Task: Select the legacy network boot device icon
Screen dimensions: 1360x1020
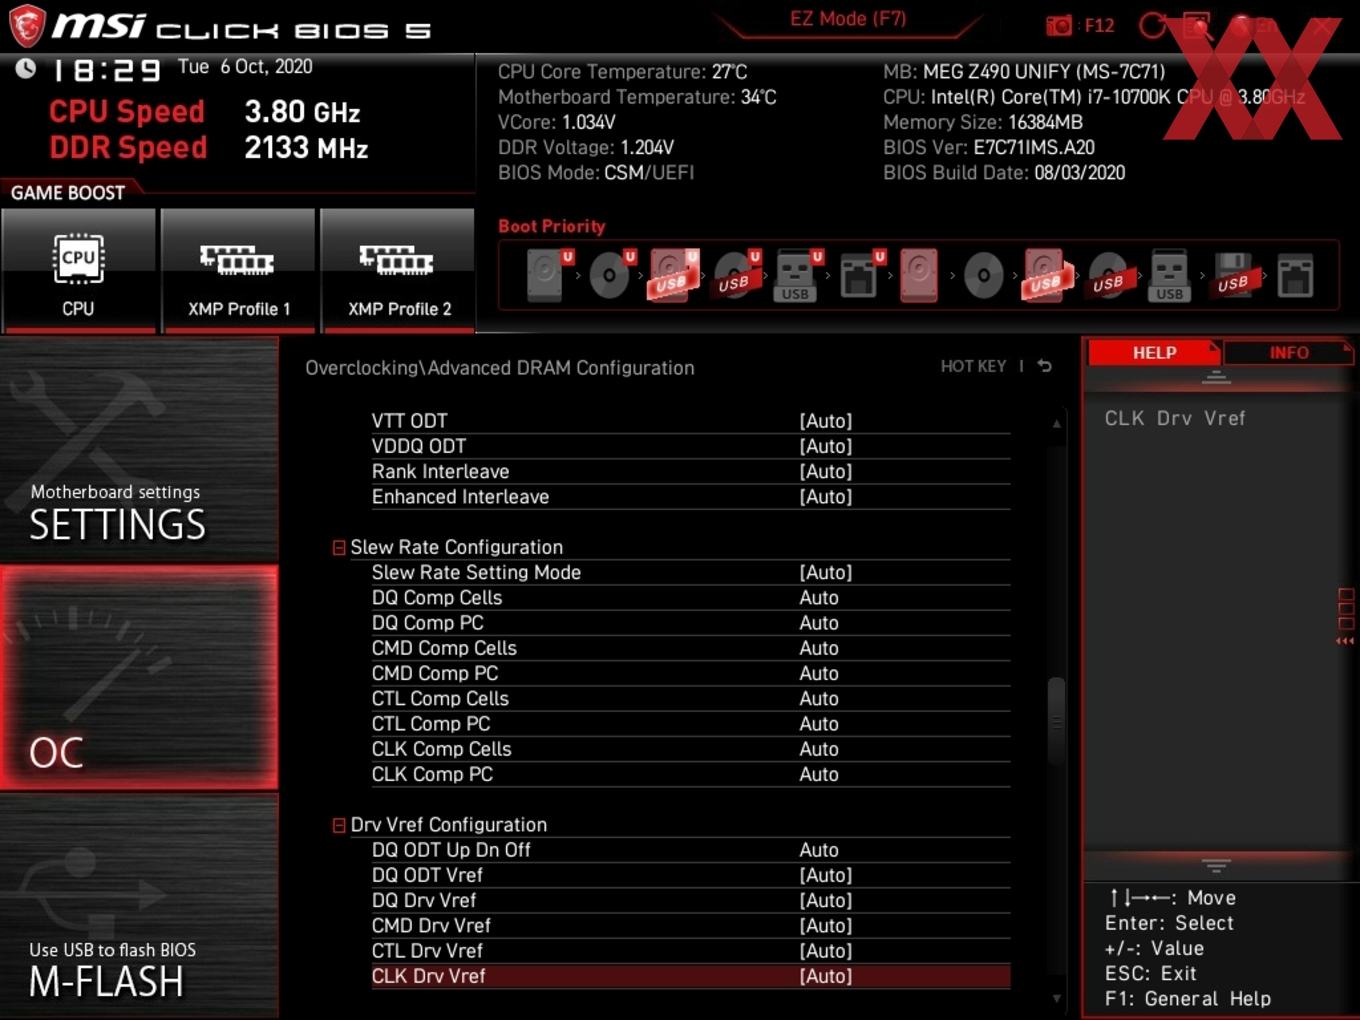Action: [1295, 274]
